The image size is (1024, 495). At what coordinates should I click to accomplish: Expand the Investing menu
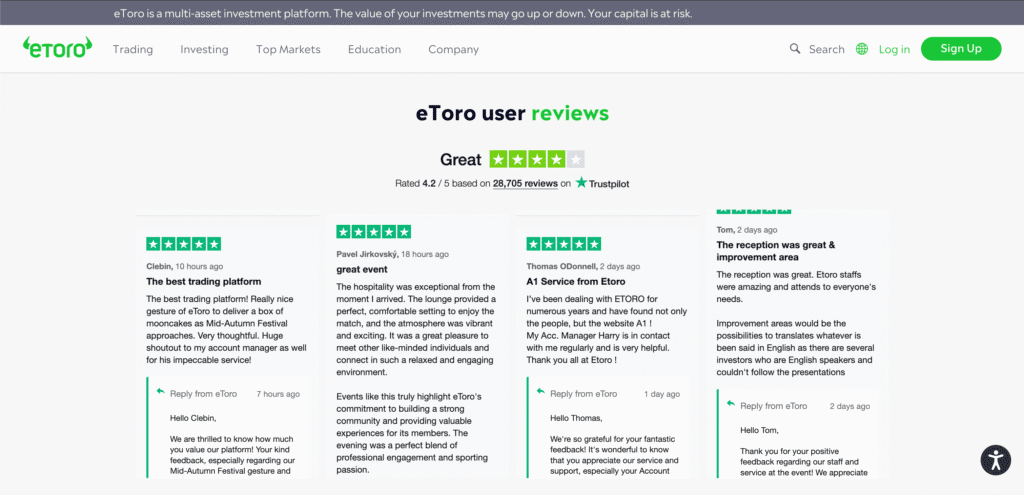[x=204, y=49]
